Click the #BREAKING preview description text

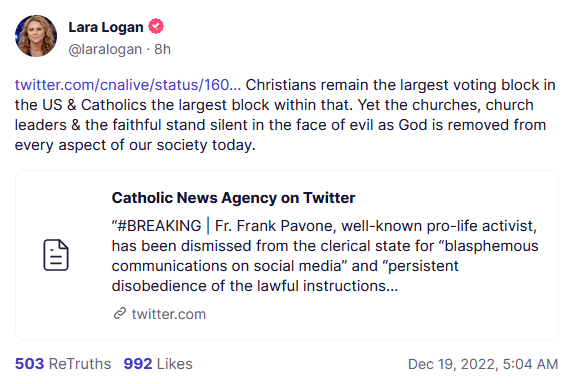[x=325, y=256]
